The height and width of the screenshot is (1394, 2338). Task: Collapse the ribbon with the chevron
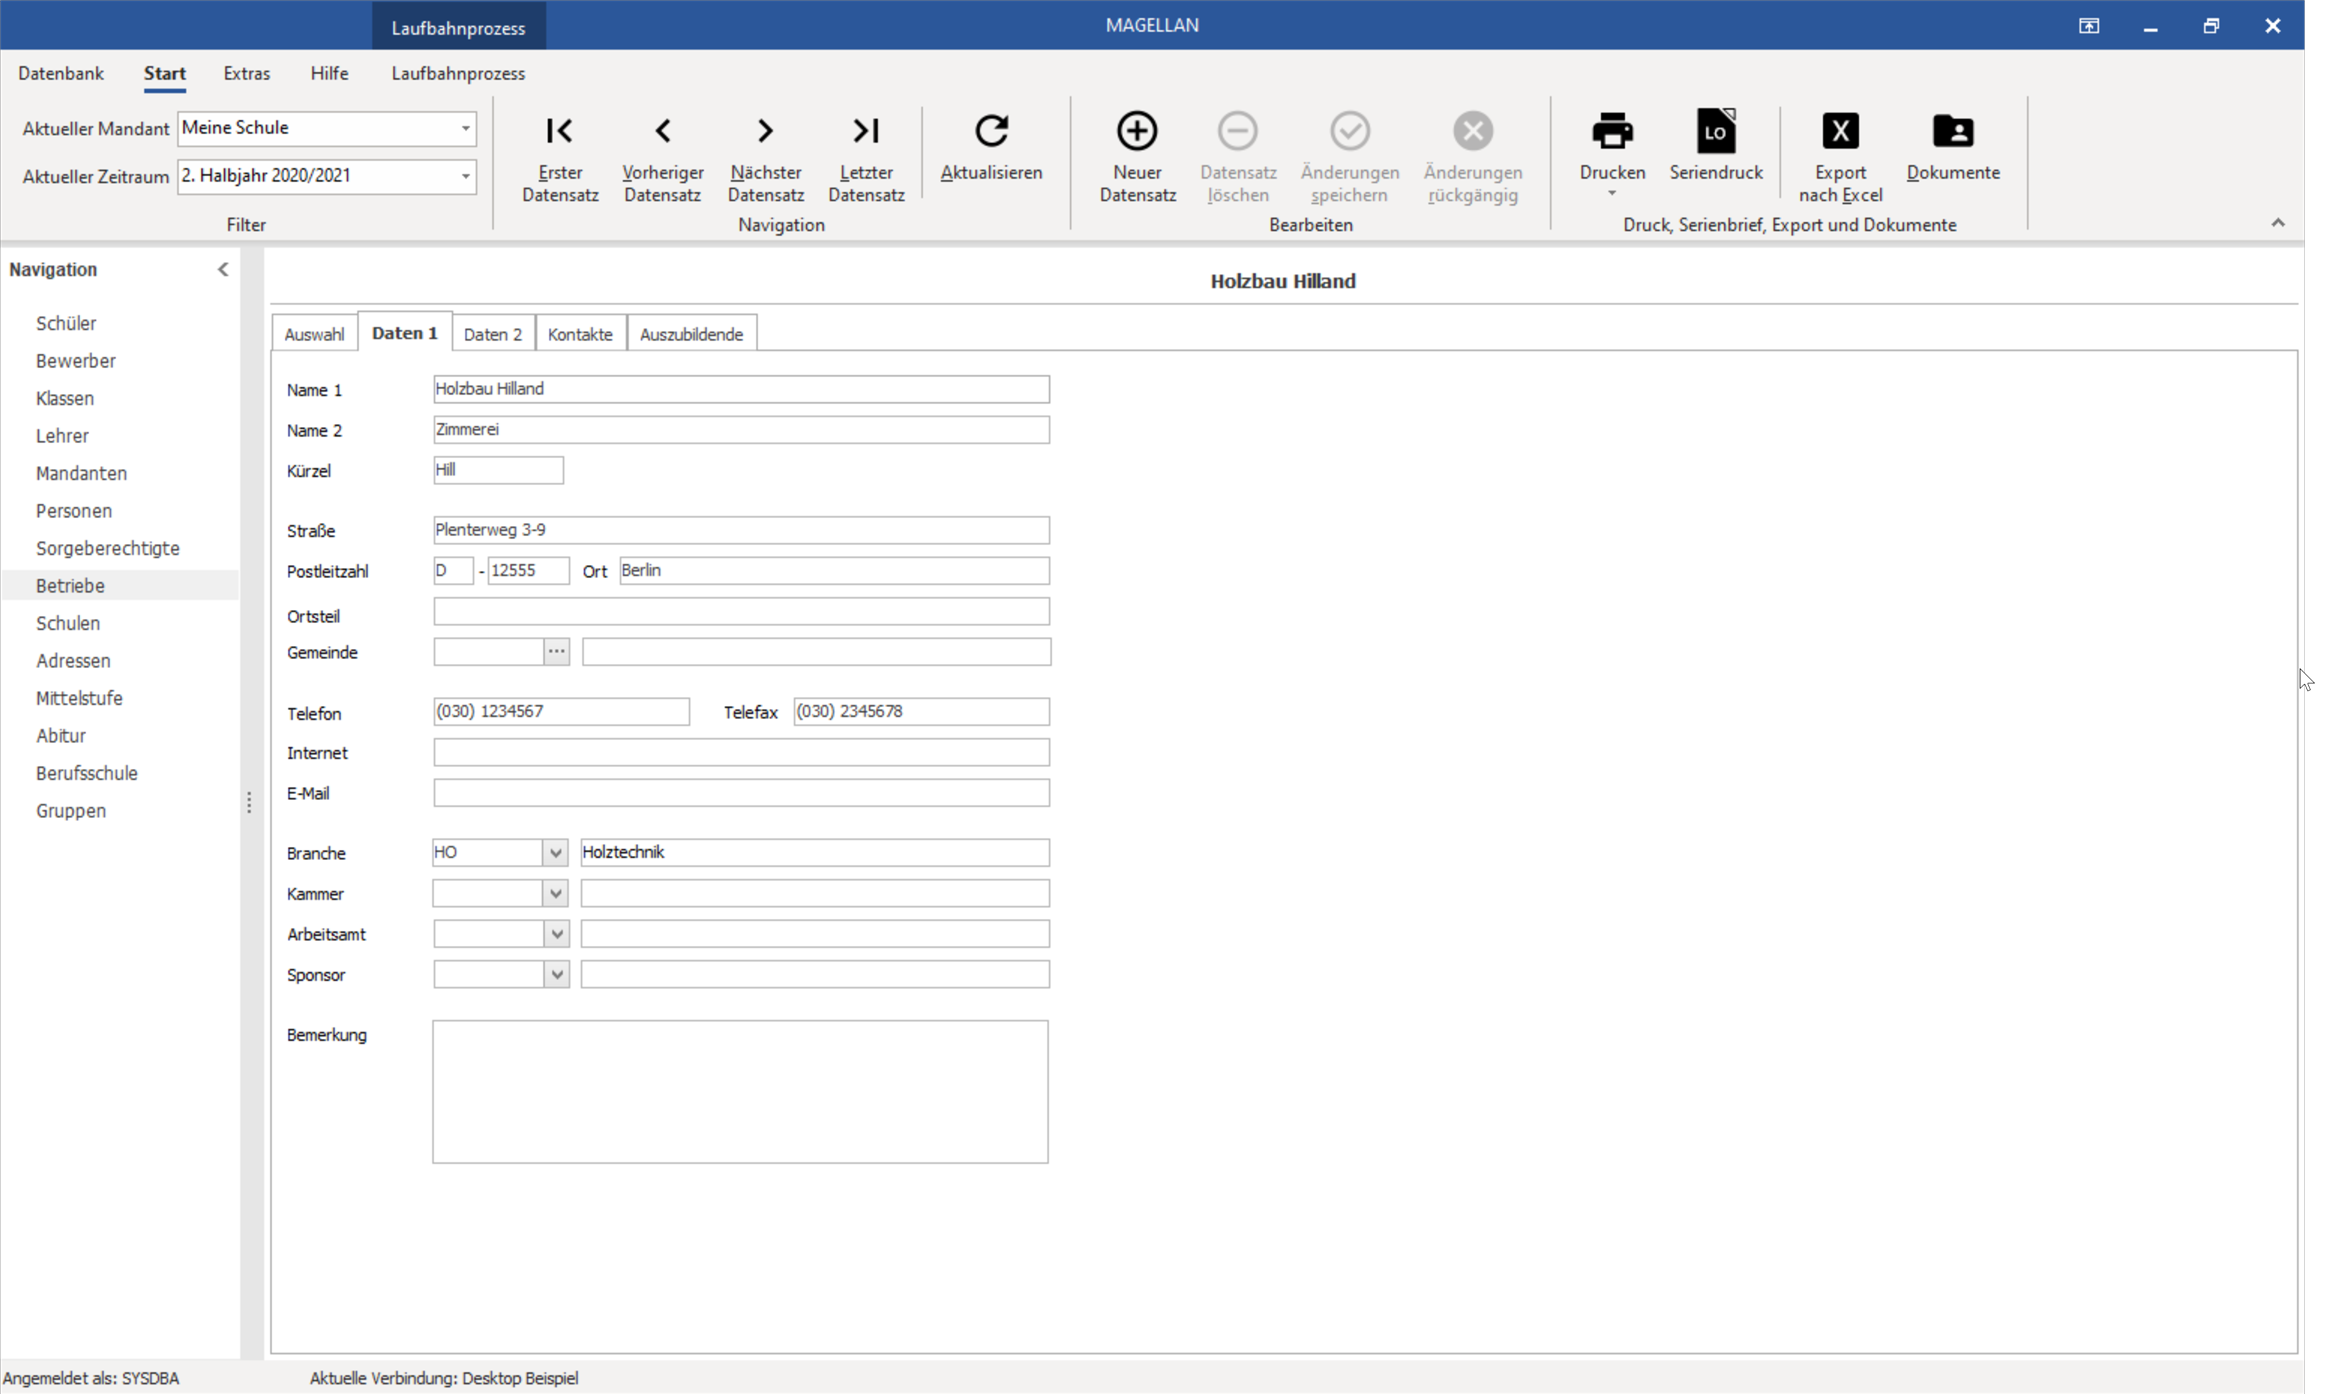pyautogui.click(x=2278, y=223)
